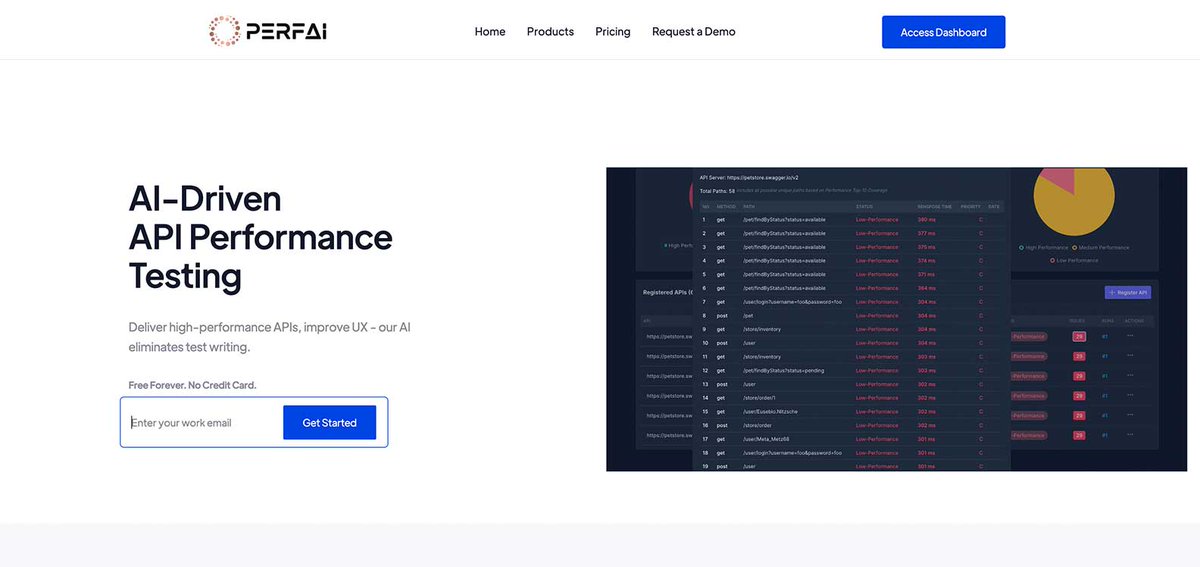Click the 'Total Paths: 58' text
The height and width of the screenshot is (567, 1200).
point(717,190)
